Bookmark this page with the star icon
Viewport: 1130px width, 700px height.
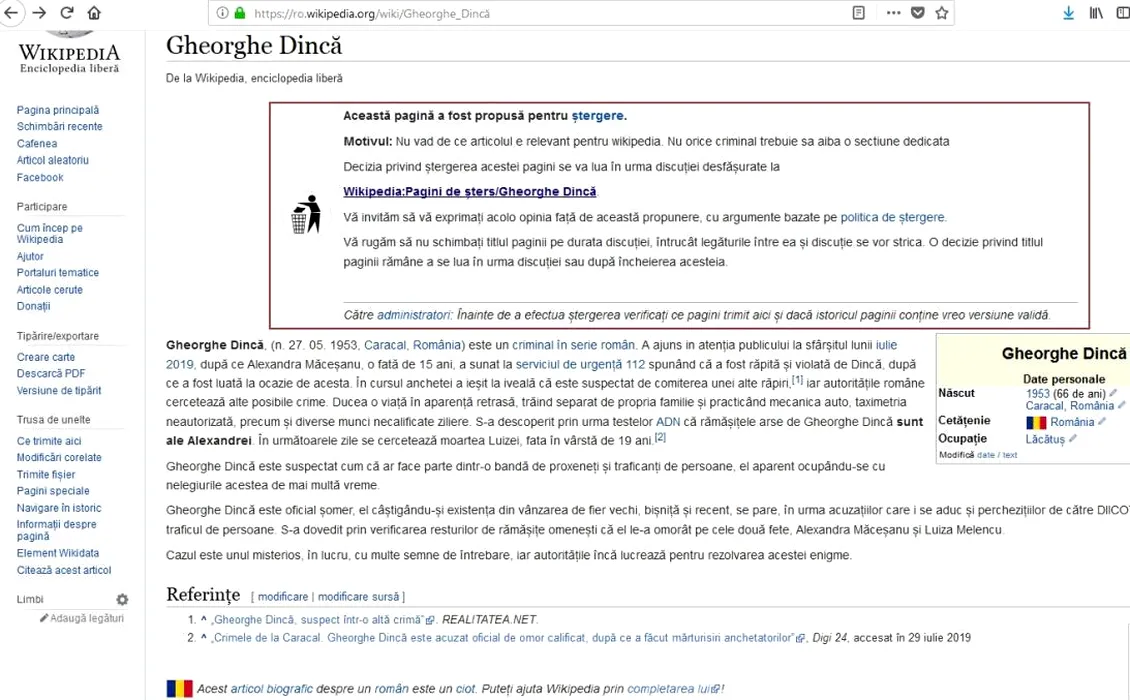[941, 13]
